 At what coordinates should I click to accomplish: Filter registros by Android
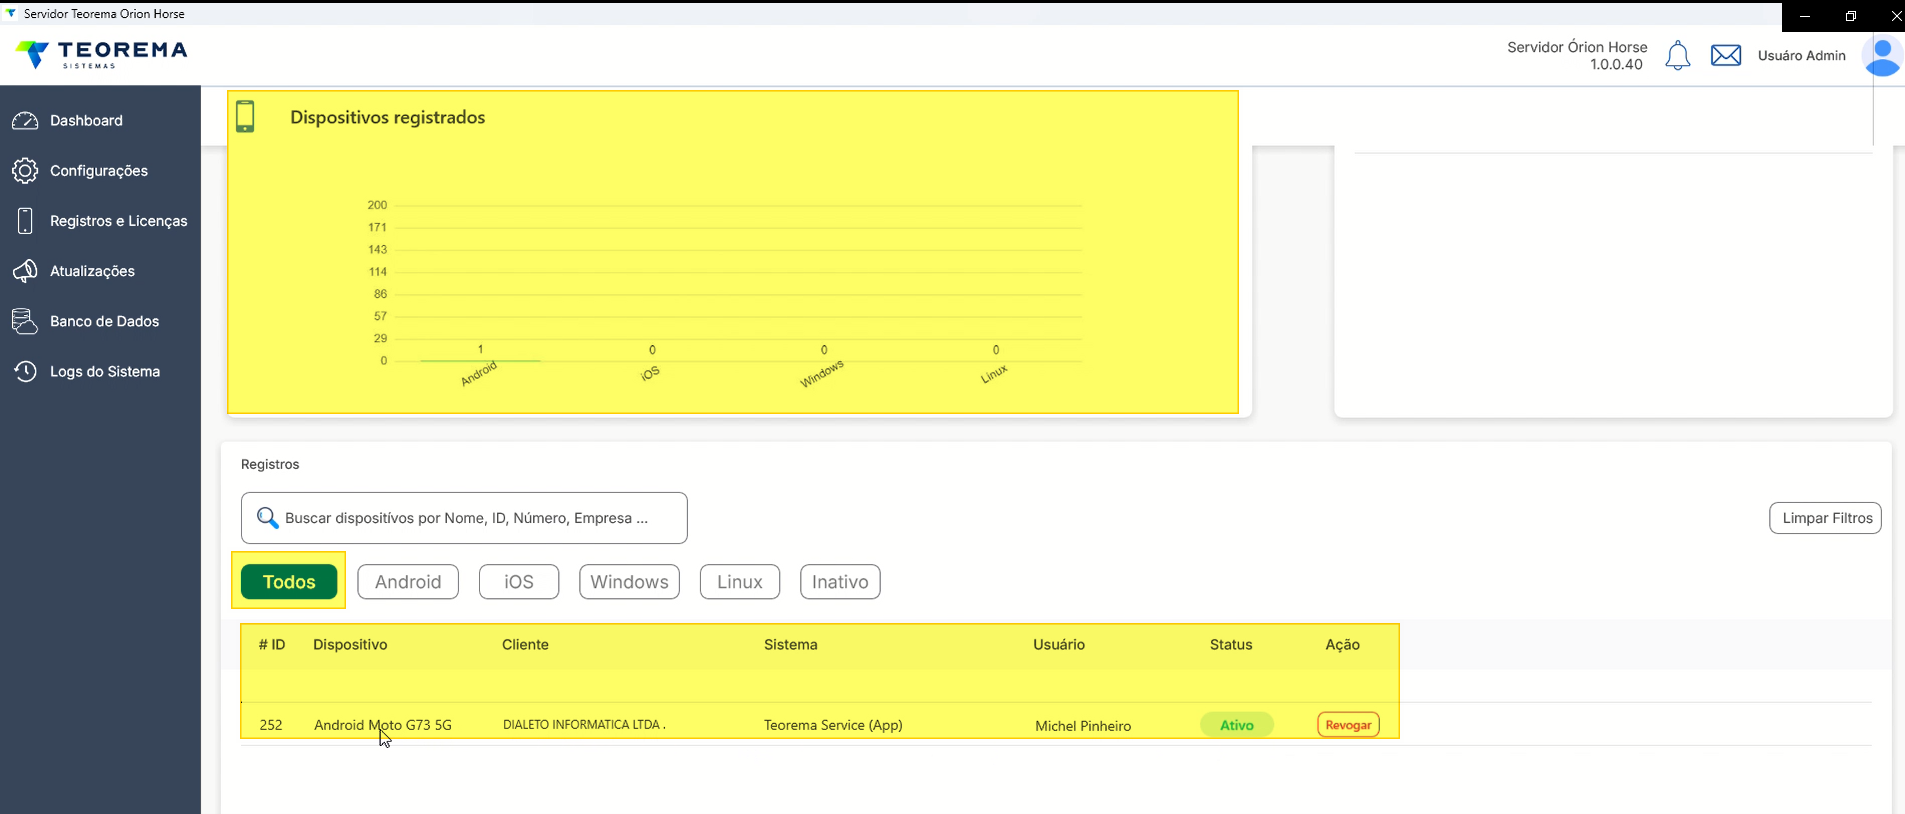(x=408, y=582)
